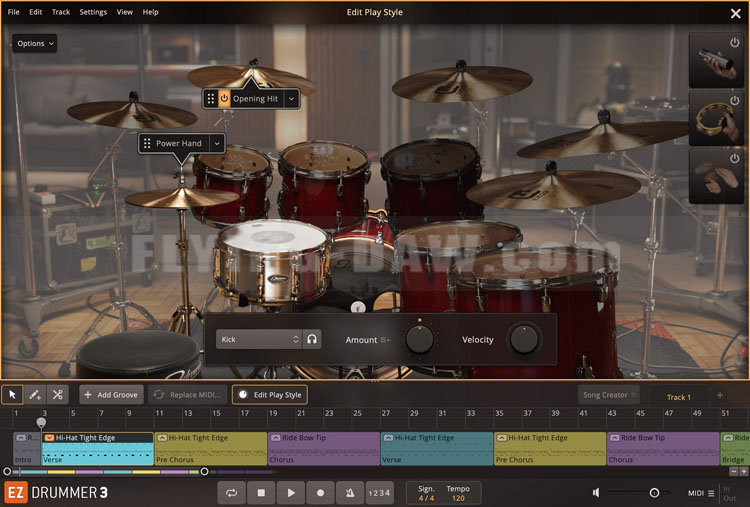Open the Kick instrument selector
The height and width of the screenshot is (507, 750).
click(258, 340)
